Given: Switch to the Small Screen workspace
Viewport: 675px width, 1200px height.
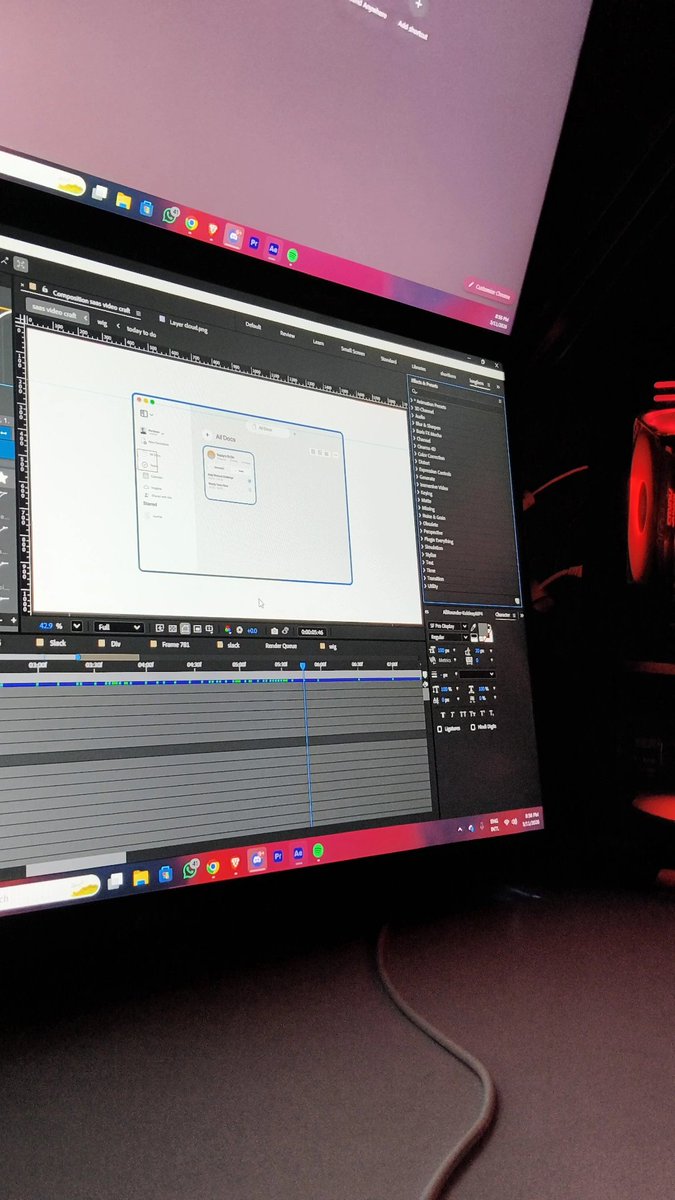Looking at the screenshot, I should tap(353, 351).
